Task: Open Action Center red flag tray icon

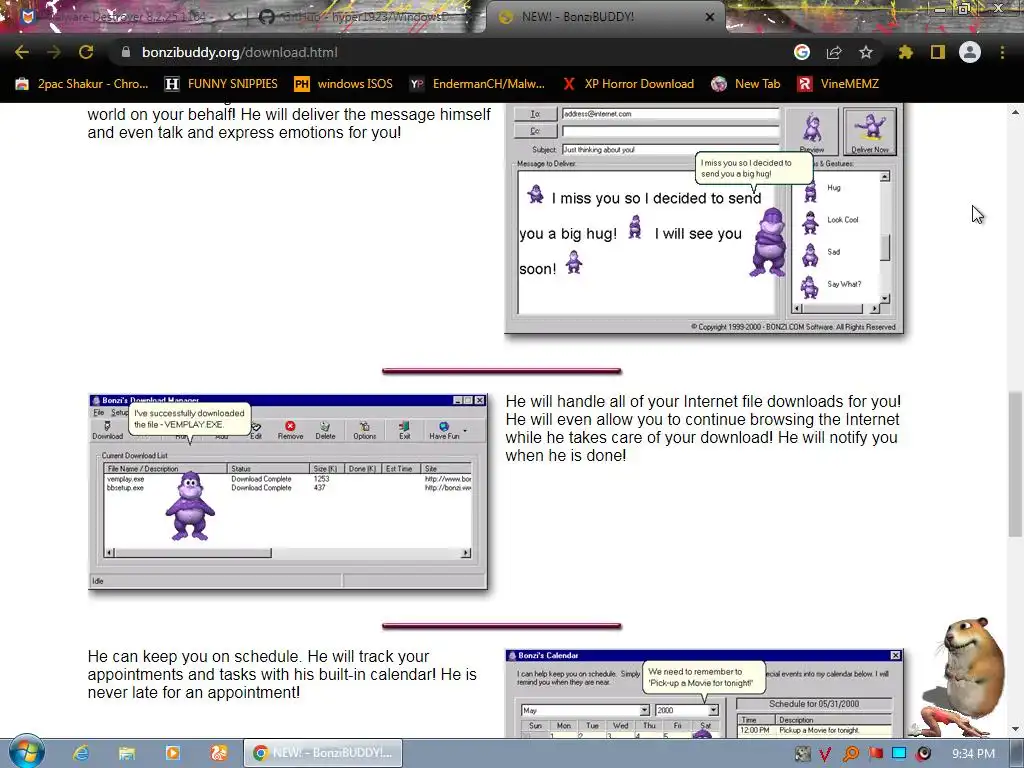Action: coord(875,754)
